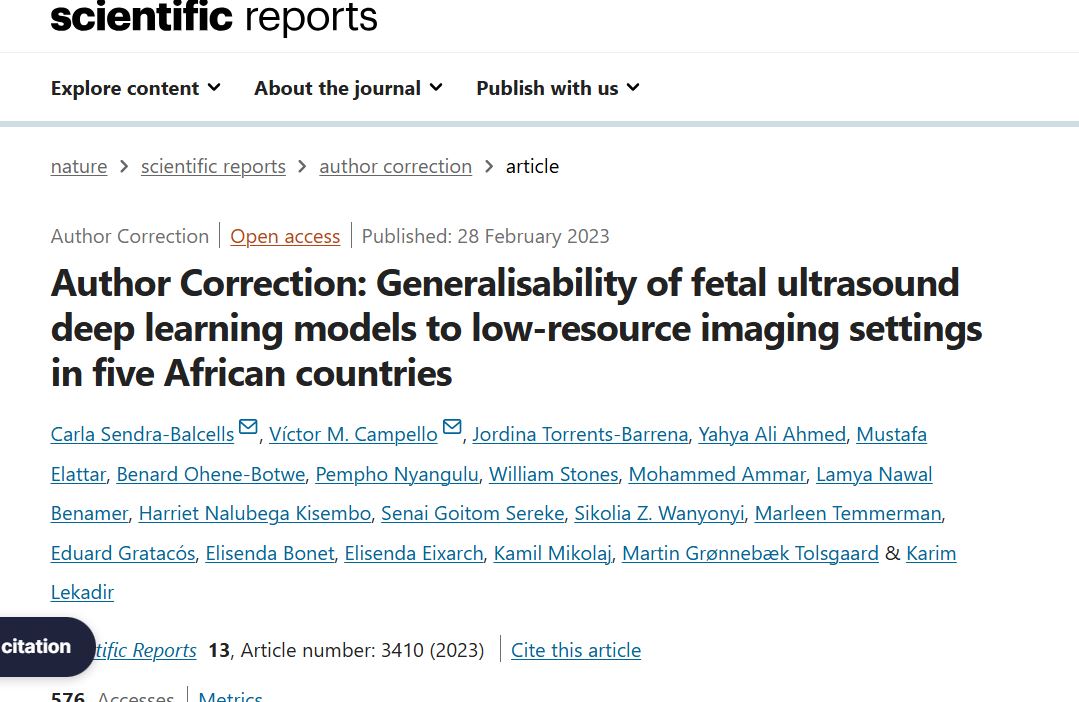Open author Eduard Gratacós link
The image size is (1079, 702).
[123, 553]
